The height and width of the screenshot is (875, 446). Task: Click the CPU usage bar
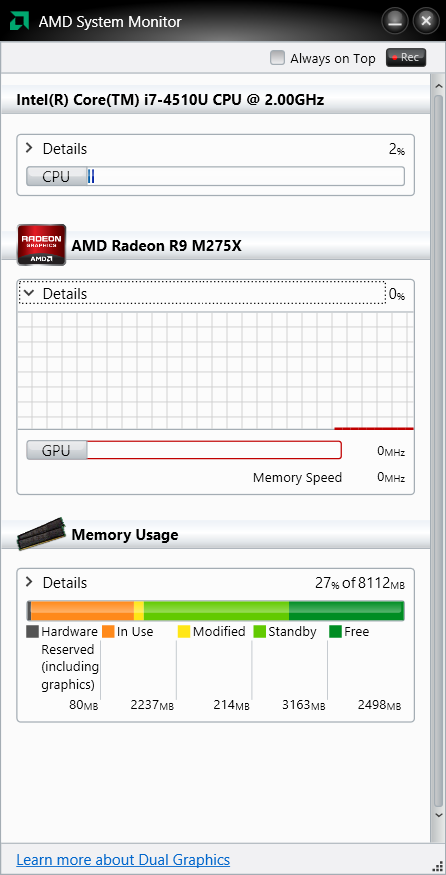215,176
